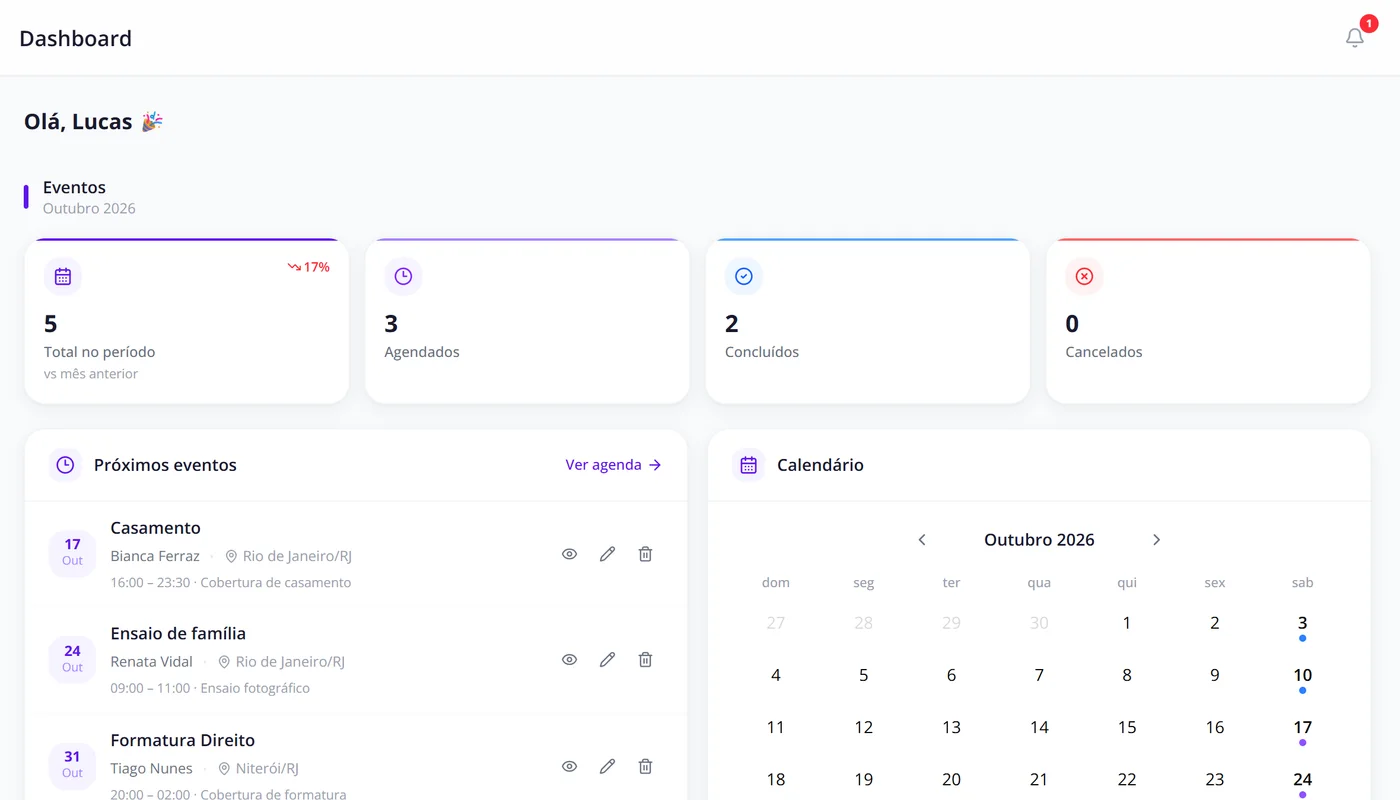This screenshot has width=1400, height=800.
Task: Click the 17% trend indicator
Action: point(309,267)
